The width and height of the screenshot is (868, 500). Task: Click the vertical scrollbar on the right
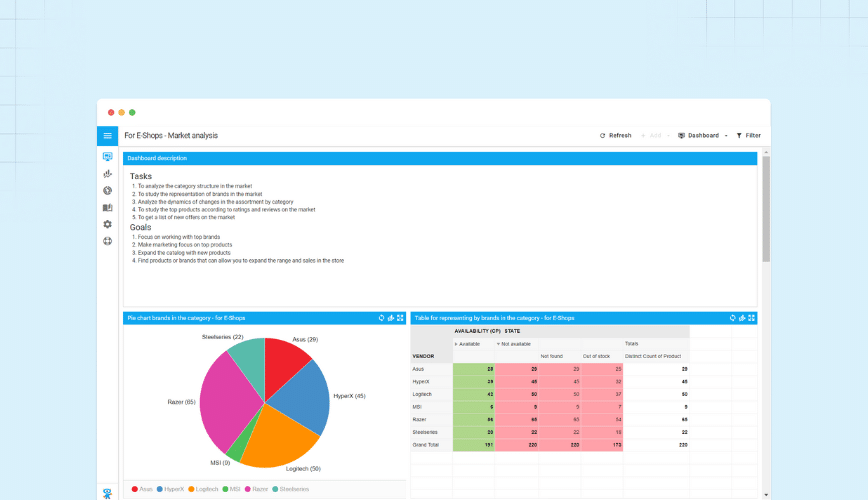tap(766, 210)
